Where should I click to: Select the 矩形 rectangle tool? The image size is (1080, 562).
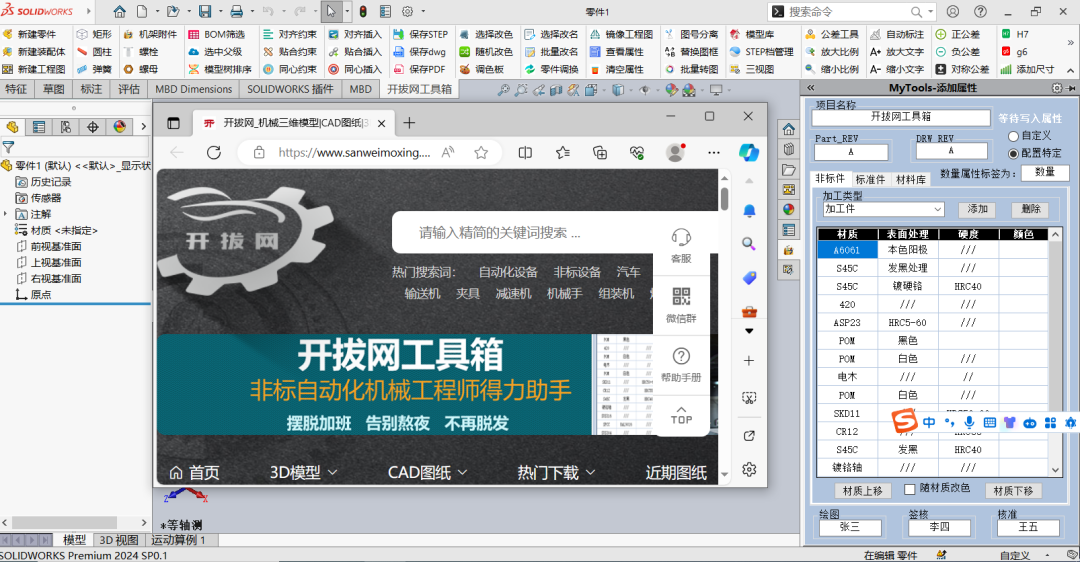95,34
